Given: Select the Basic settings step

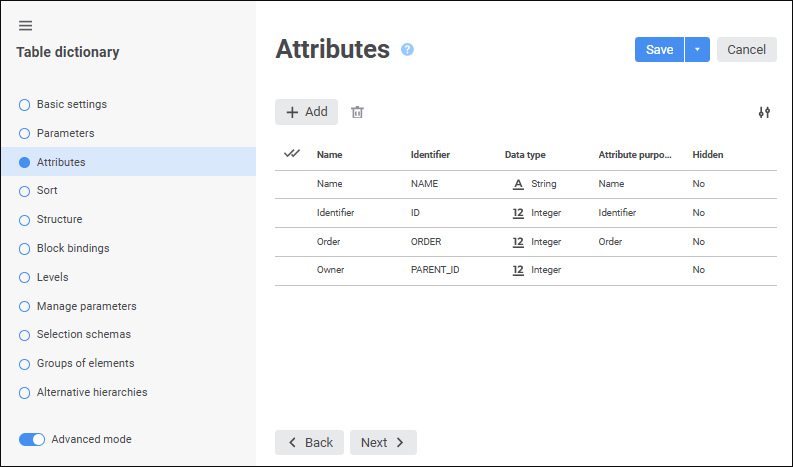Looking at the screenshot, I should coord(71,104).
